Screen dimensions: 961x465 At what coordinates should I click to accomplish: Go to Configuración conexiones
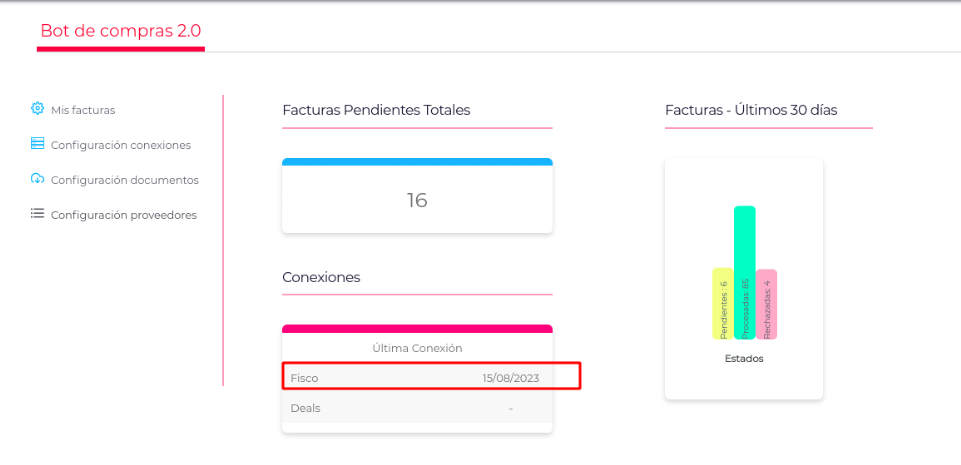pyautogui.click(x=120, y=145)
